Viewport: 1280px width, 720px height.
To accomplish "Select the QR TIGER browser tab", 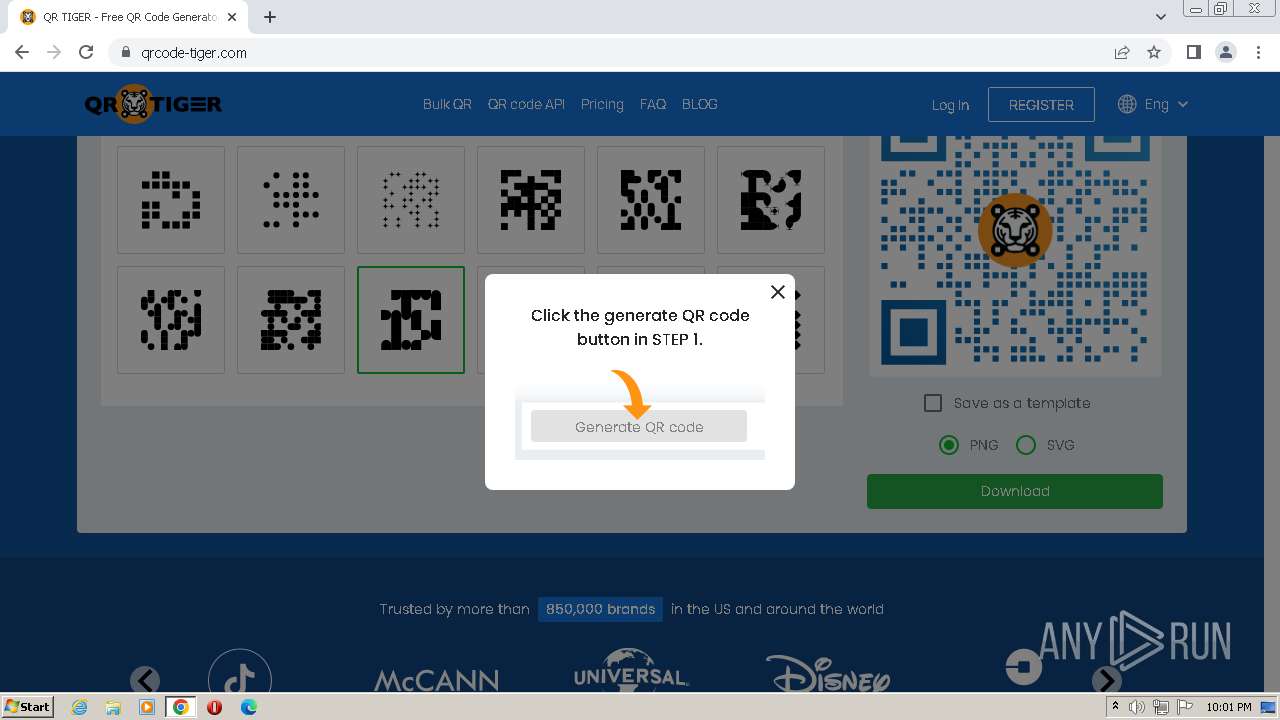I will [130, 17].
